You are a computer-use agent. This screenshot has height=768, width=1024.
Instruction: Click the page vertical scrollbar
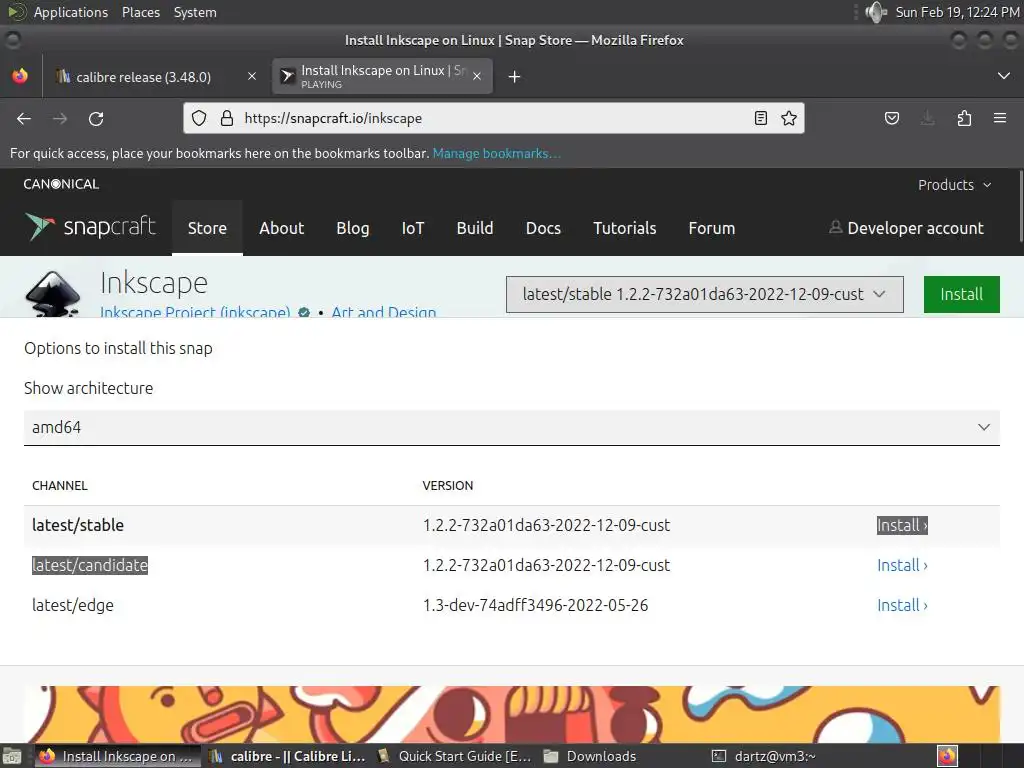point(1019,206)
